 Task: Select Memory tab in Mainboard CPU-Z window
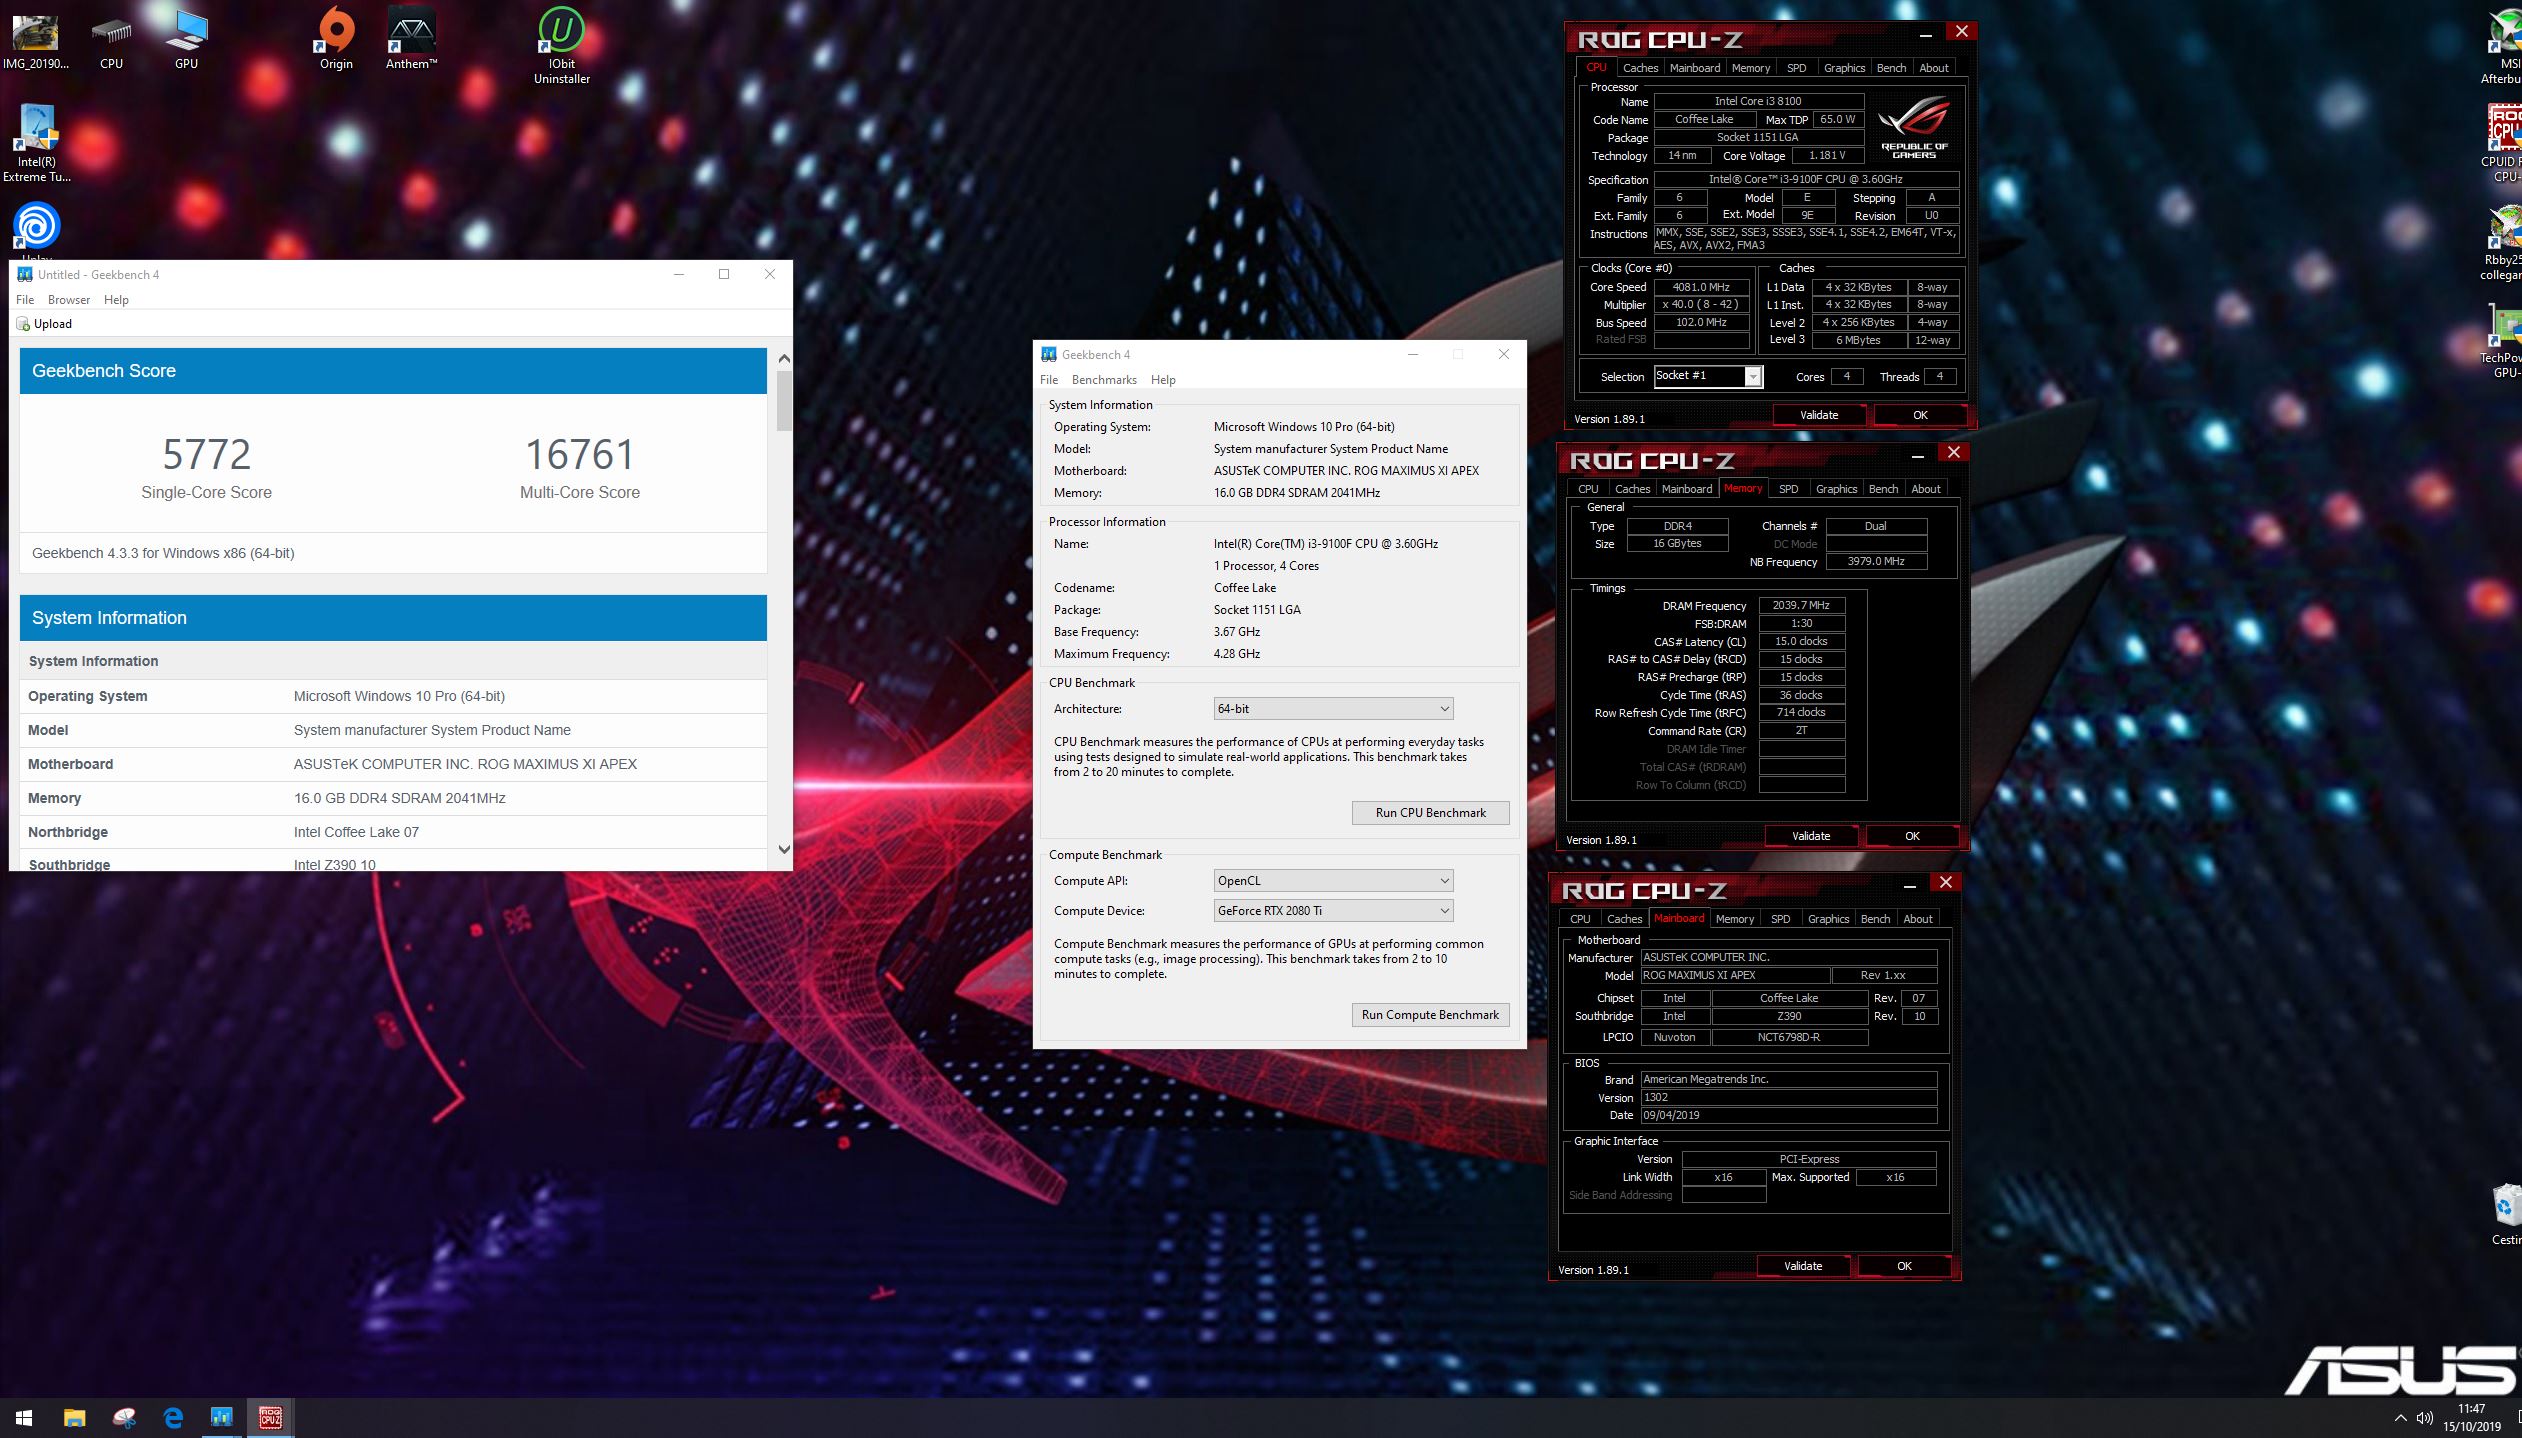click(1734, 919)
